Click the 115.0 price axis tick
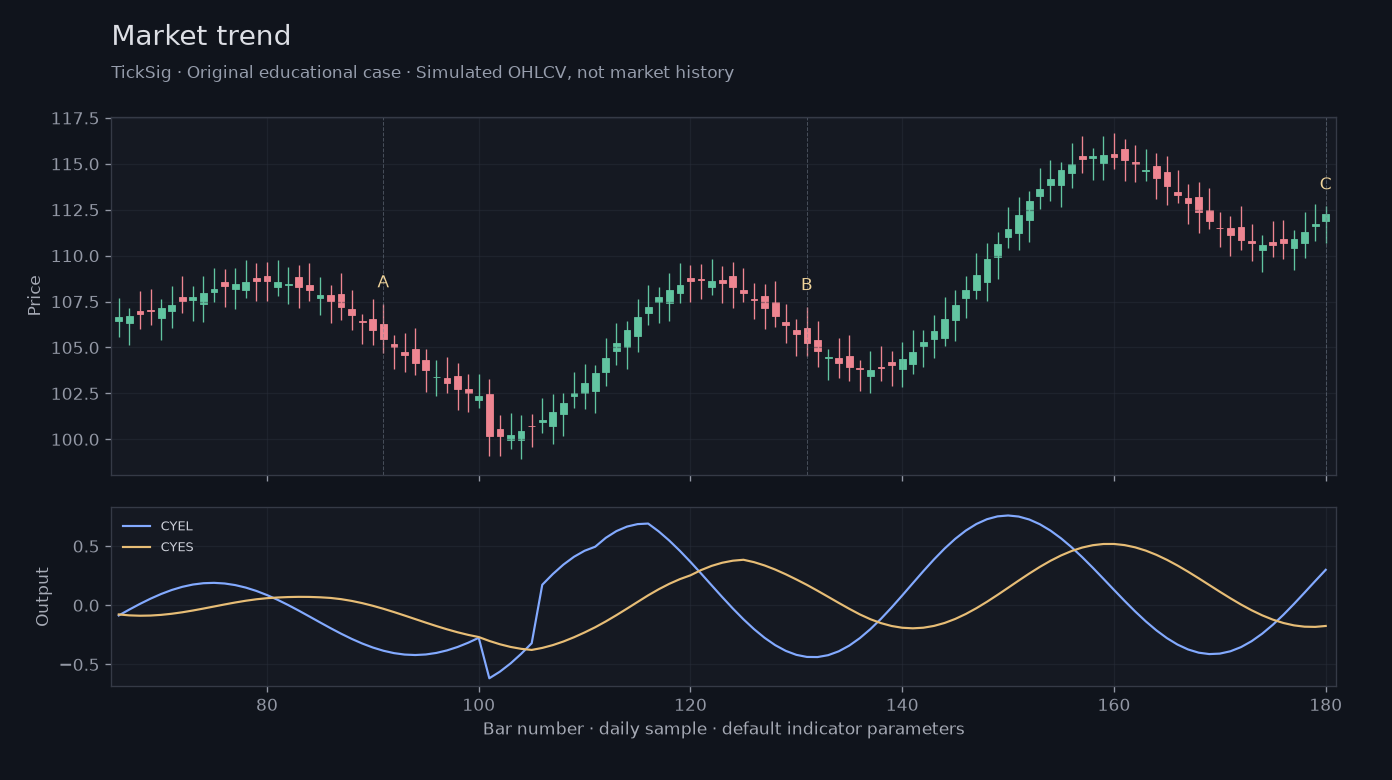The width and height of the screenshot is (1392, 780). coord(75,165)
